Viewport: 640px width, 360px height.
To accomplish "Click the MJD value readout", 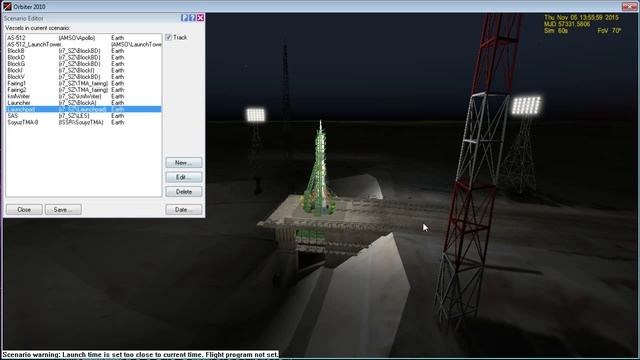I will pyautogui.click(x=567, y=24).
